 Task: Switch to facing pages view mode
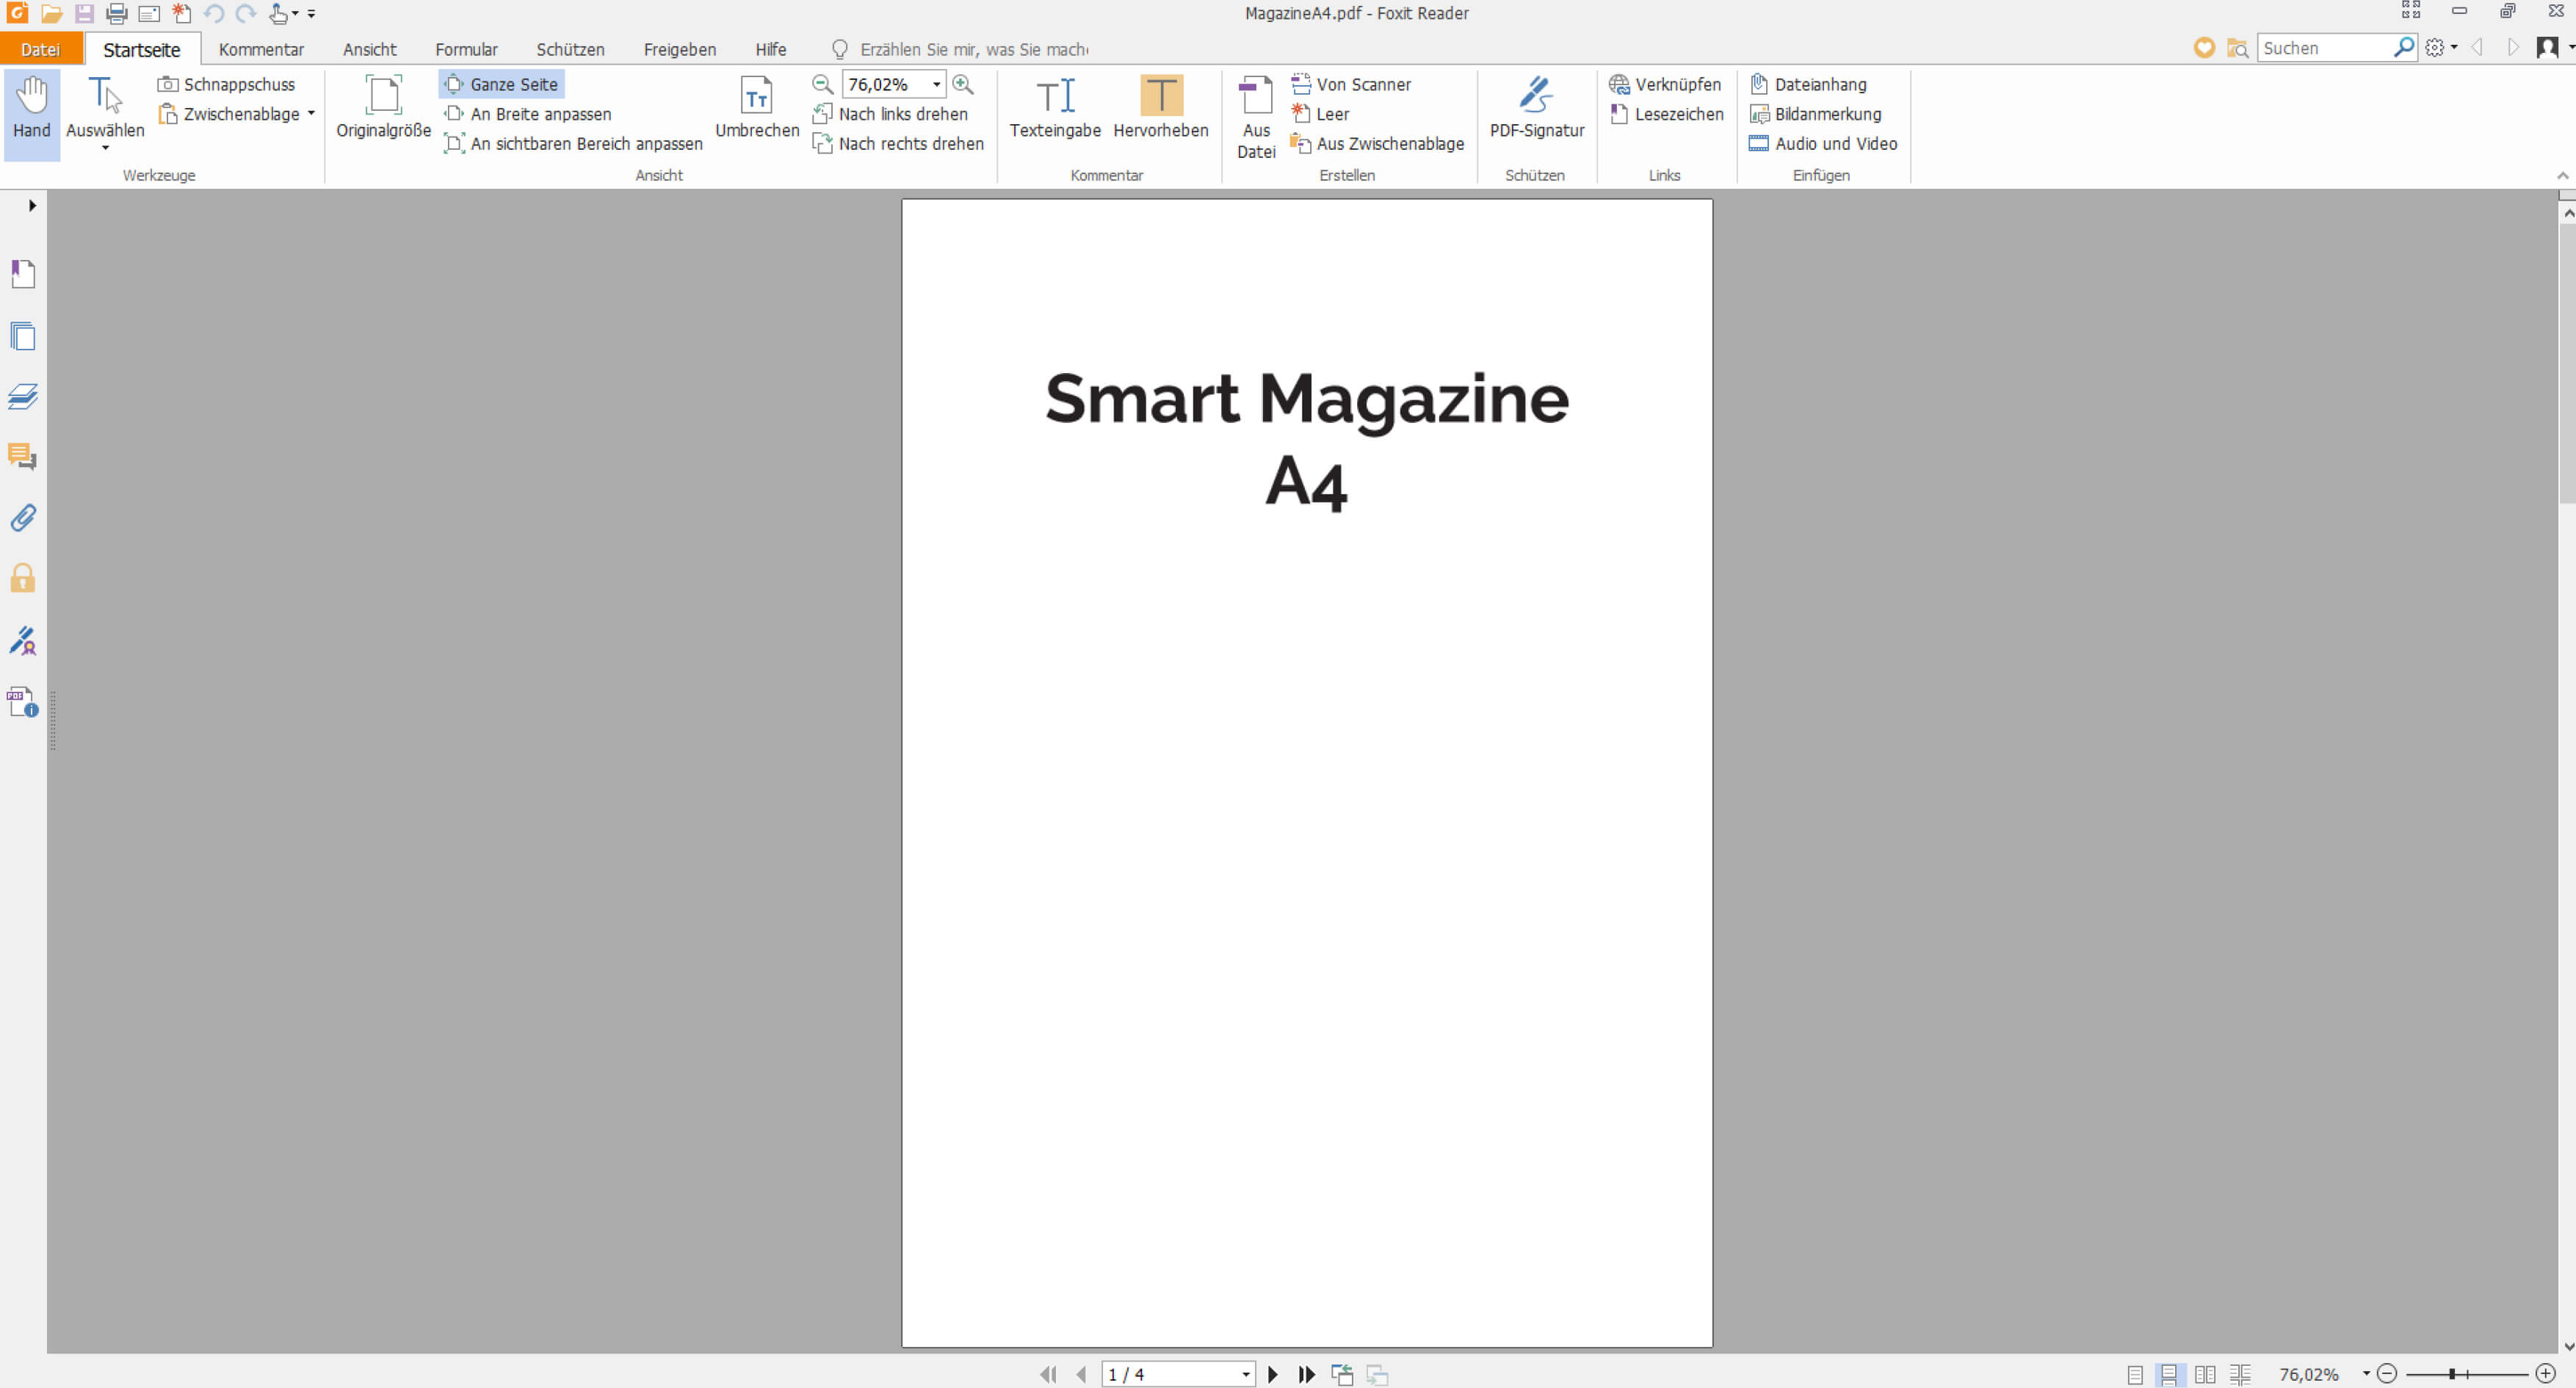[2205, 1375]
